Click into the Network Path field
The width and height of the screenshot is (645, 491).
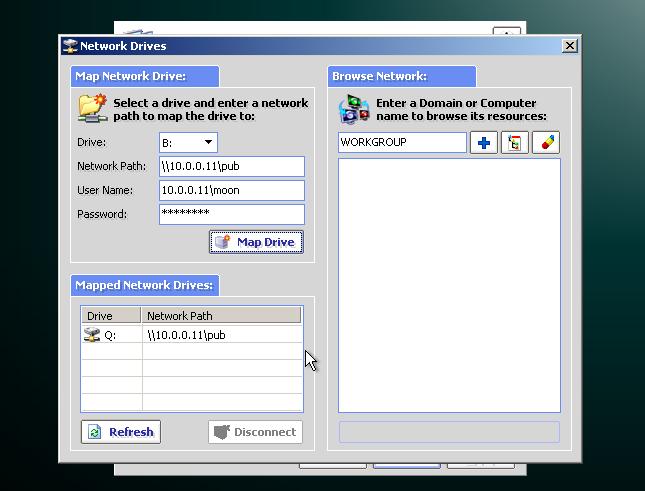coord(231,167)
